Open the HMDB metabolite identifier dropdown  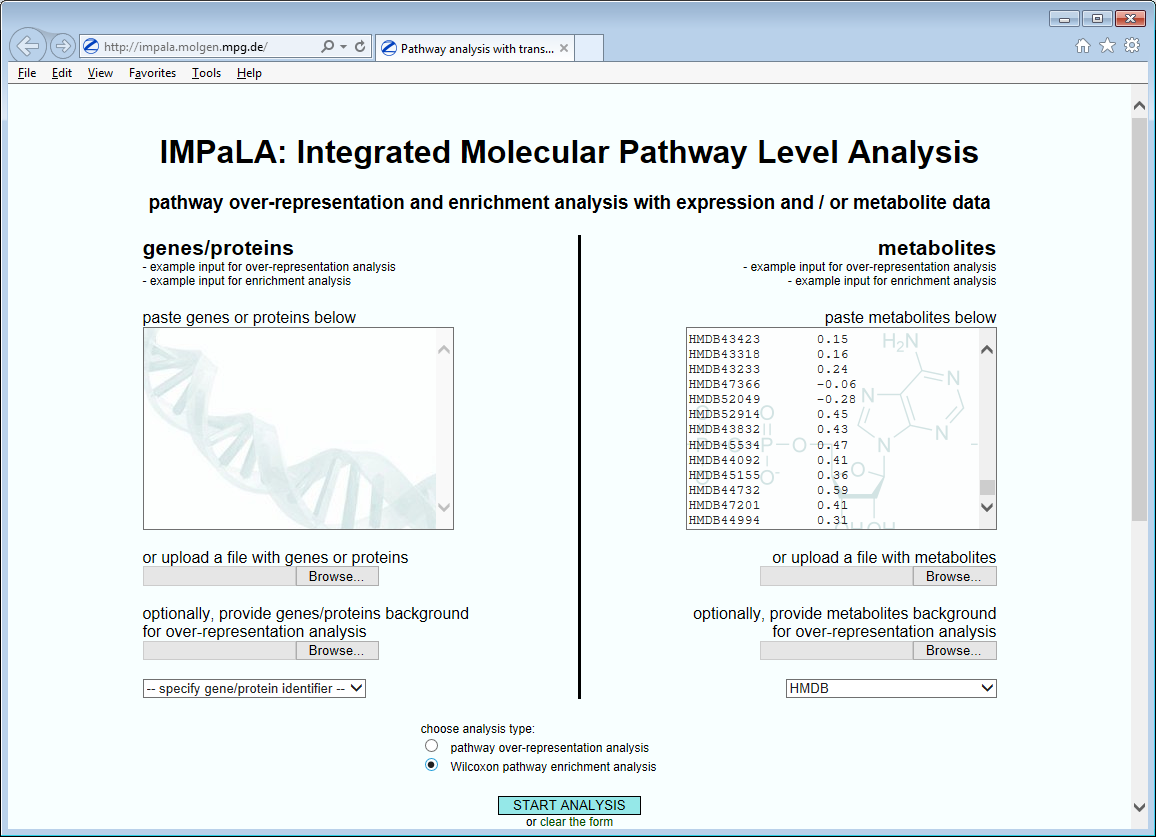[x=891, y=689]
